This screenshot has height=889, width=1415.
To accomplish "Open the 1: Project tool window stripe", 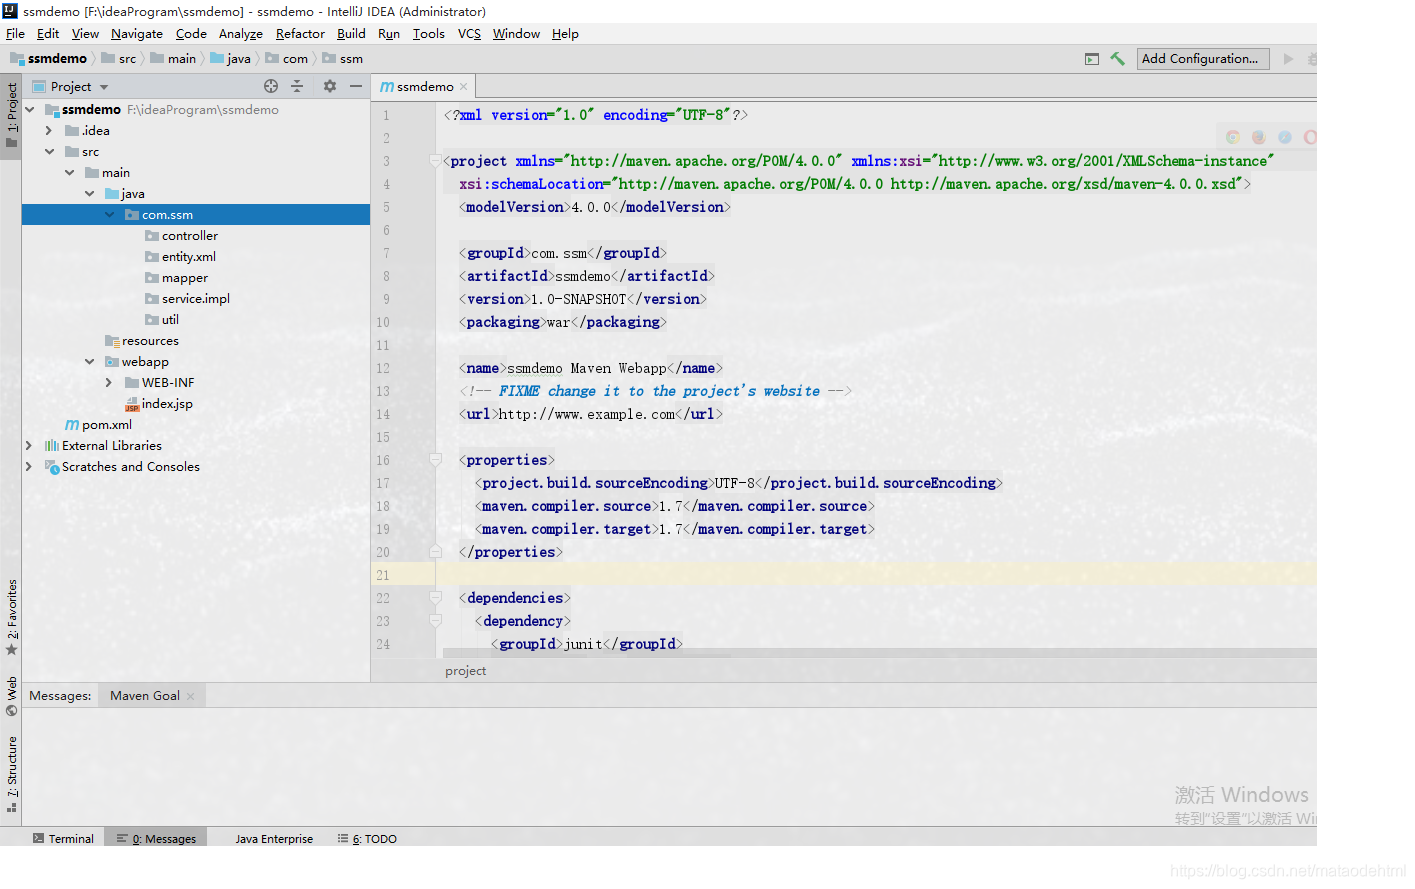I will 11,115.
